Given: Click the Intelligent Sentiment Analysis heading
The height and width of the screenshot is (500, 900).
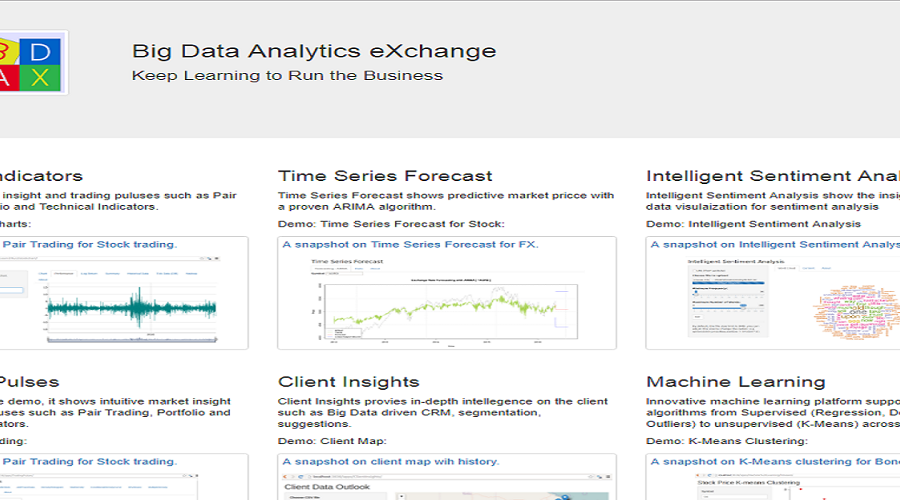Looking at the screenshot, I should coord(772,176).
